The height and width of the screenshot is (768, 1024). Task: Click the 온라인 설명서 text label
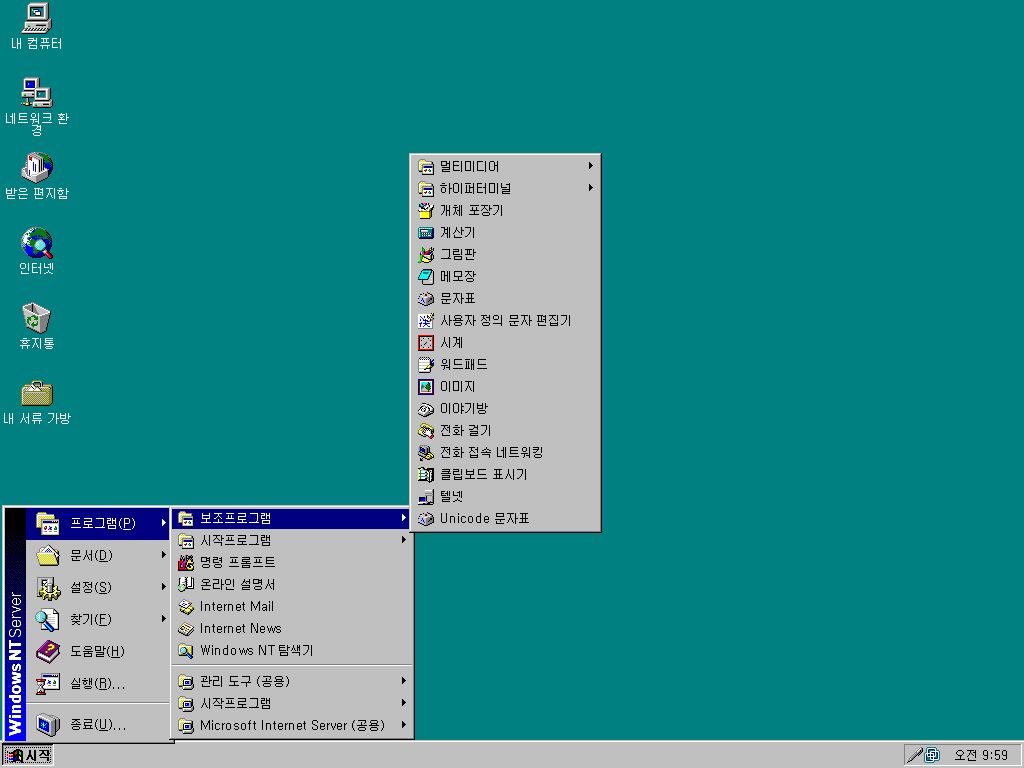point(238,584)
